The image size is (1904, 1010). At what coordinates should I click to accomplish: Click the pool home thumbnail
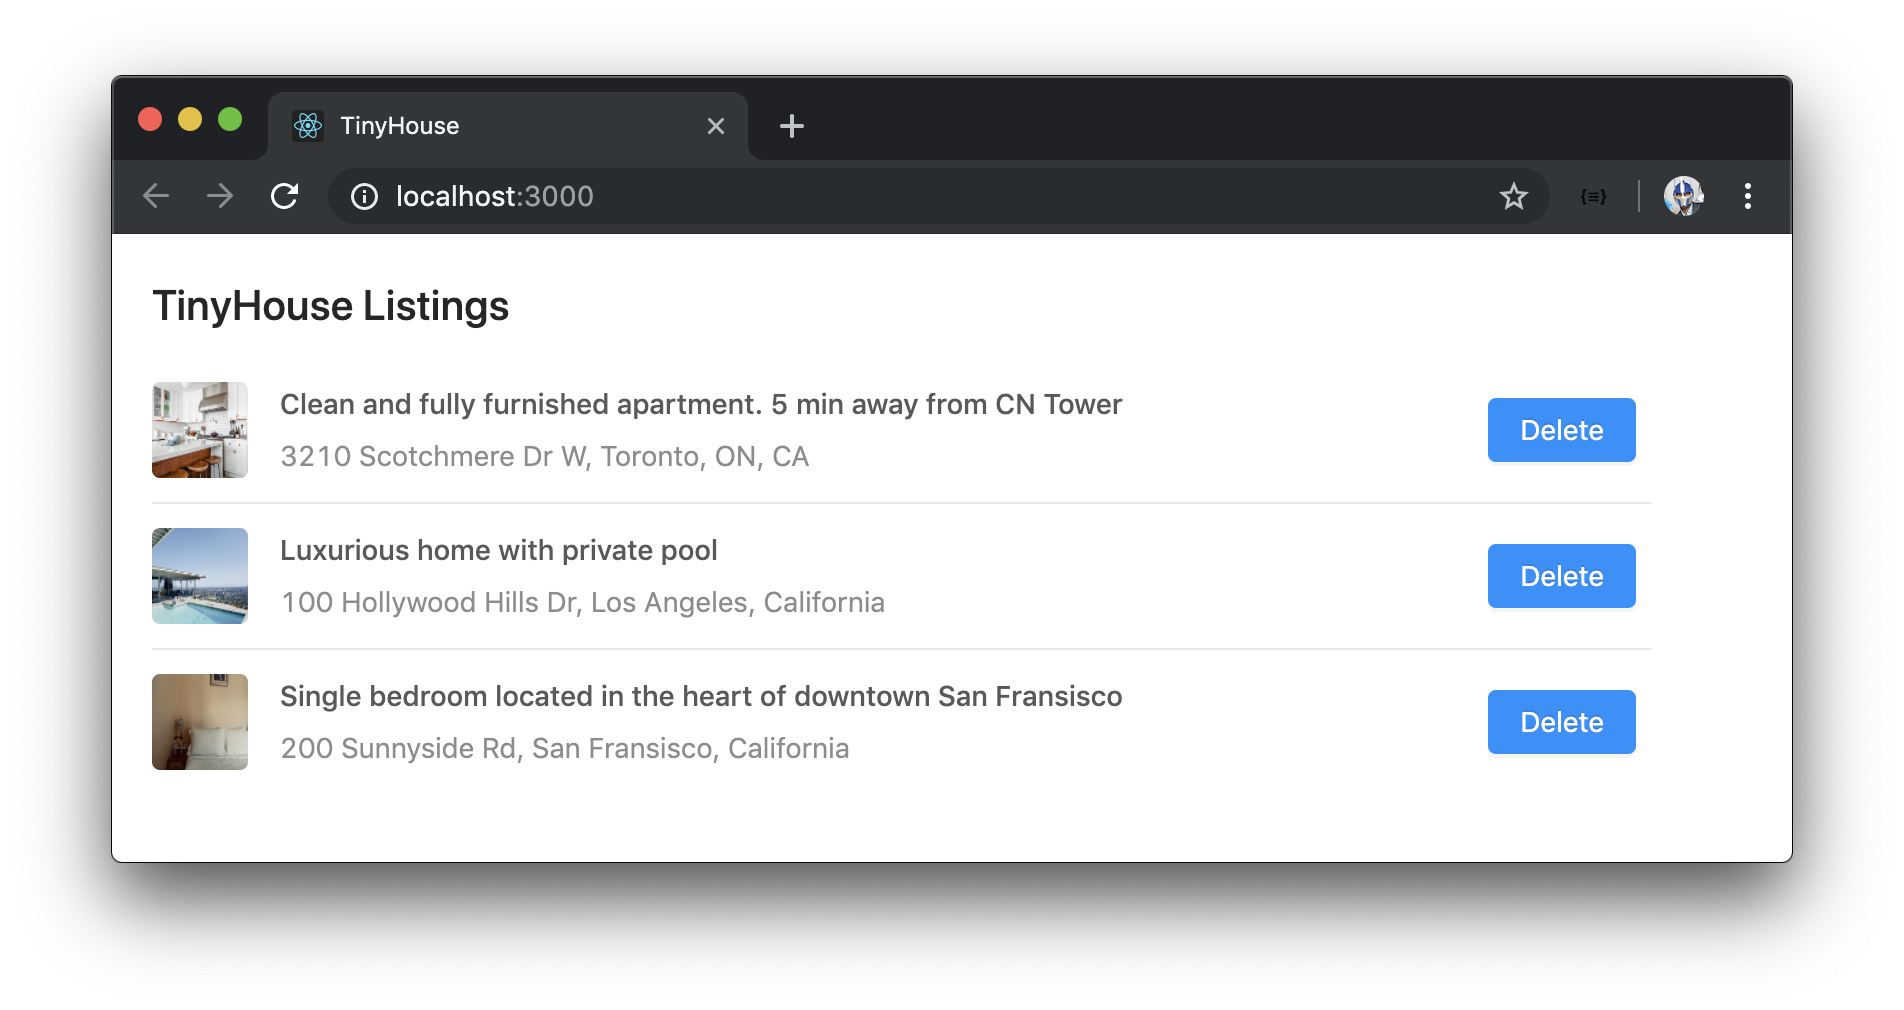(x=200, y=576)
